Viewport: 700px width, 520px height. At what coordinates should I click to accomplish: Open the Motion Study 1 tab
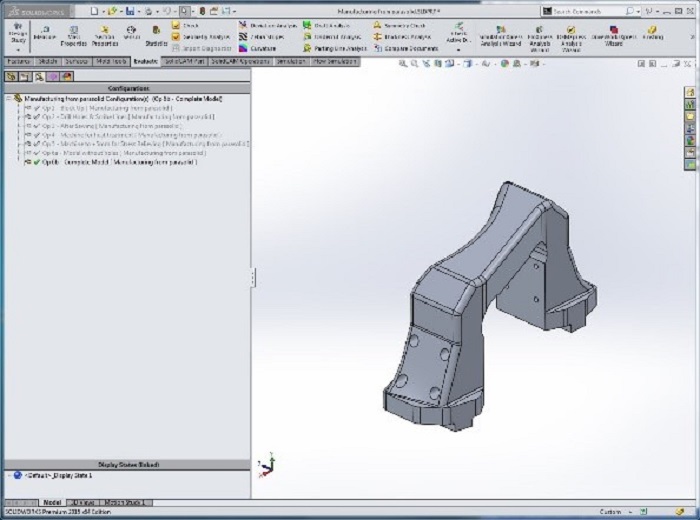pos(123,502)
